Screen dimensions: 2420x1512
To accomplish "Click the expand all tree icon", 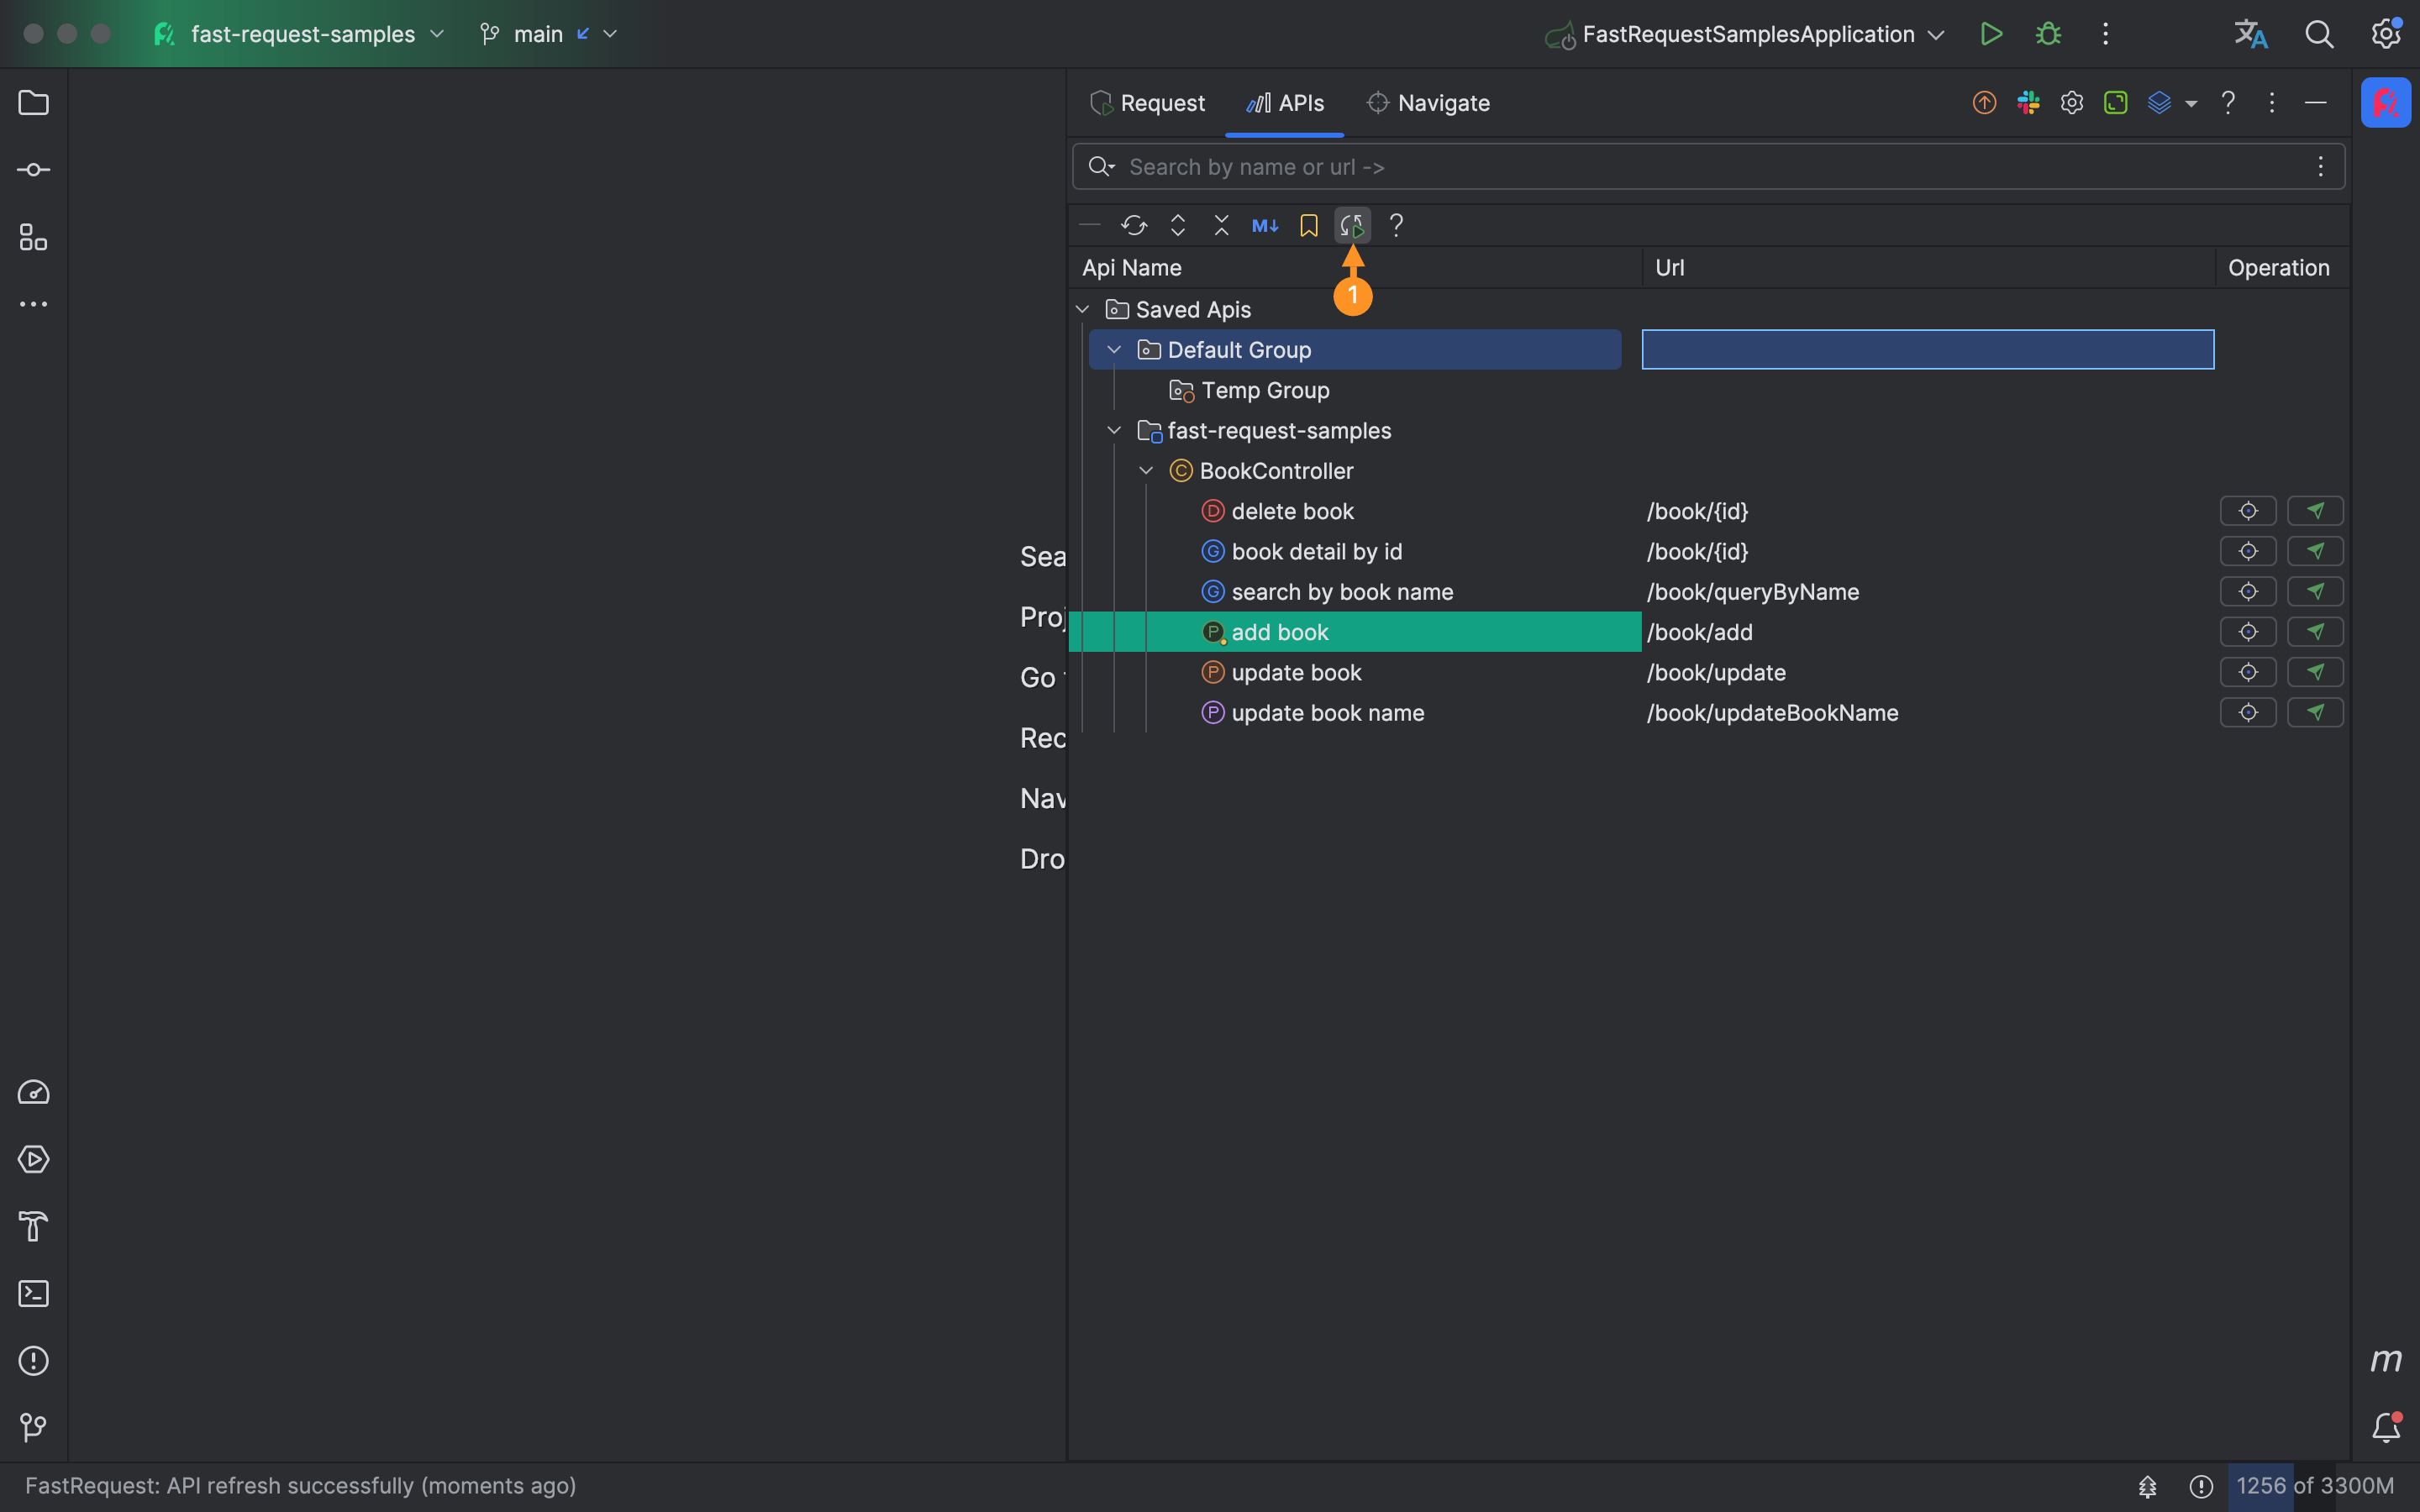I will [1177, 225].
